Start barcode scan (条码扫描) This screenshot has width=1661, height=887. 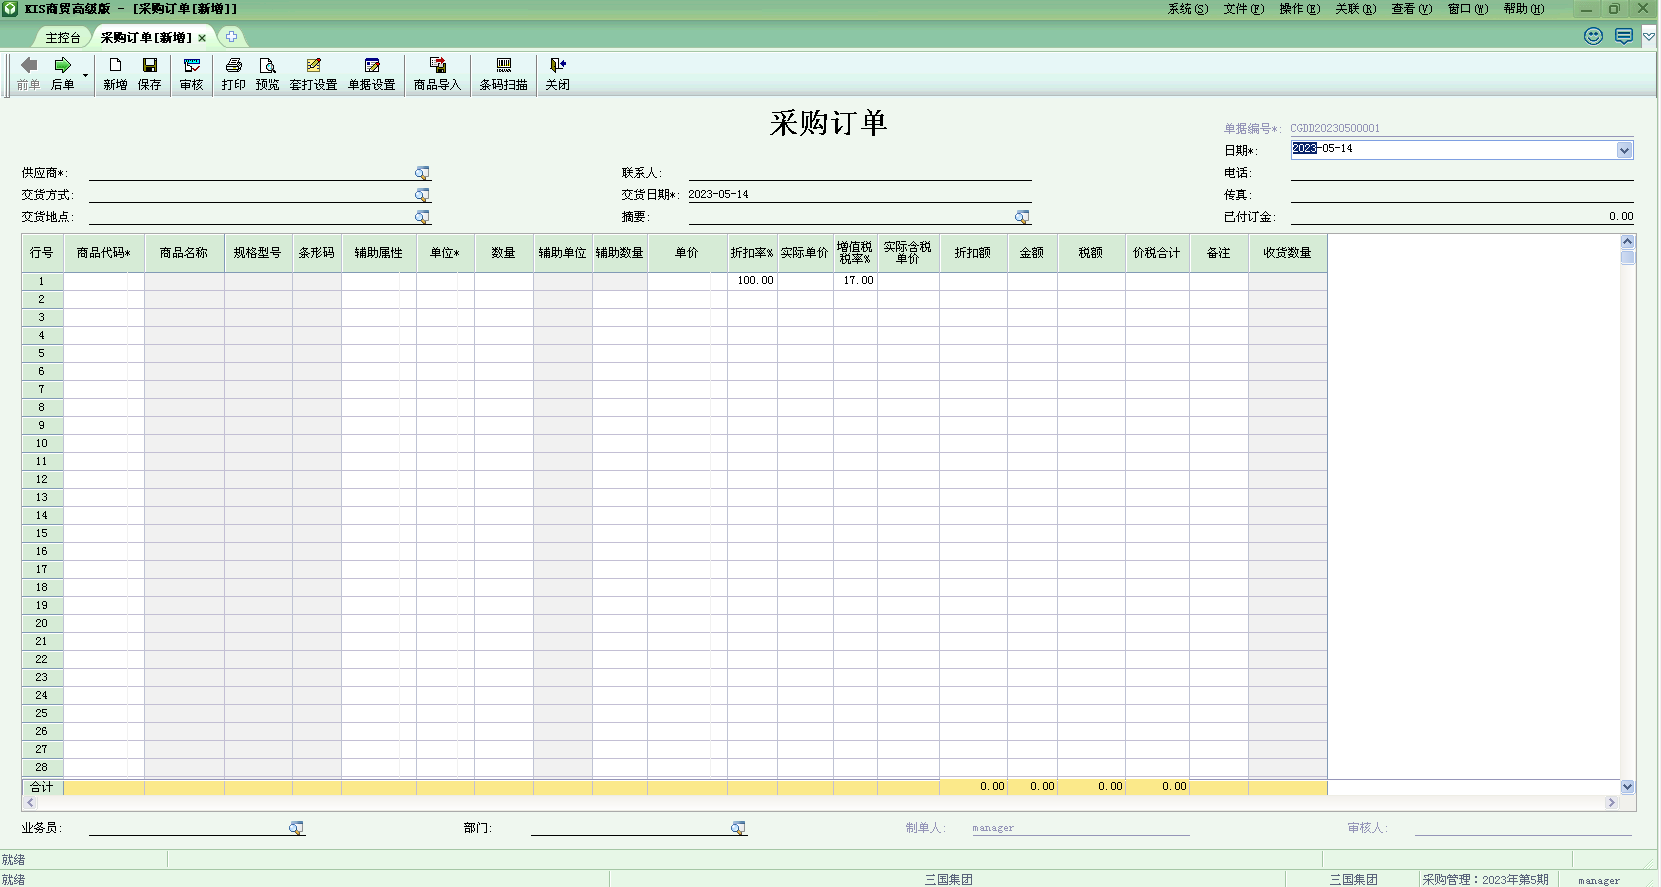click(503, 74)
